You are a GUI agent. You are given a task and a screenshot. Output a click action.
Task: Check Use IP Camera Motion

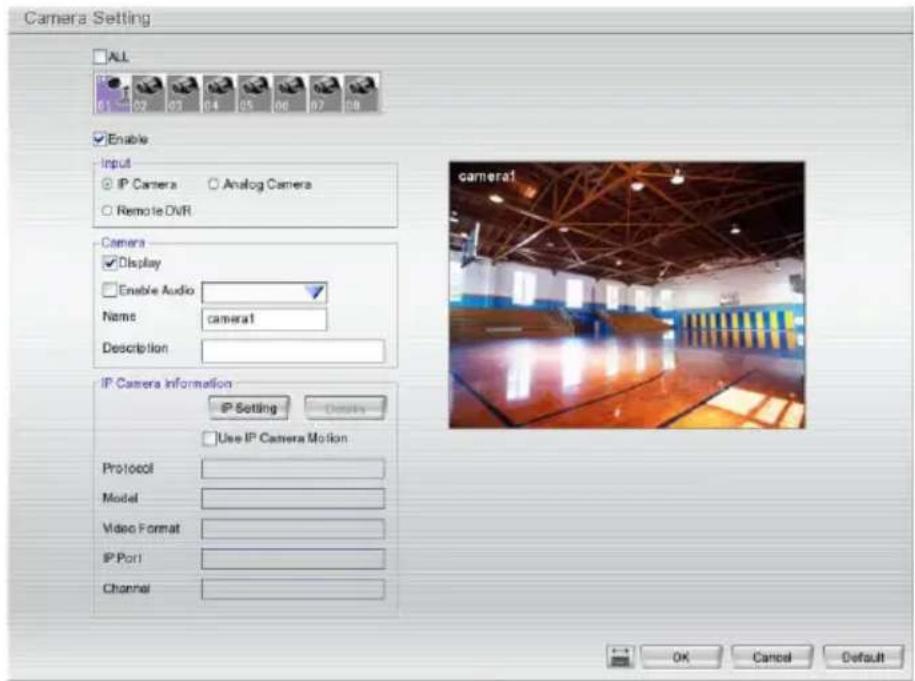[x=209, y=438]
